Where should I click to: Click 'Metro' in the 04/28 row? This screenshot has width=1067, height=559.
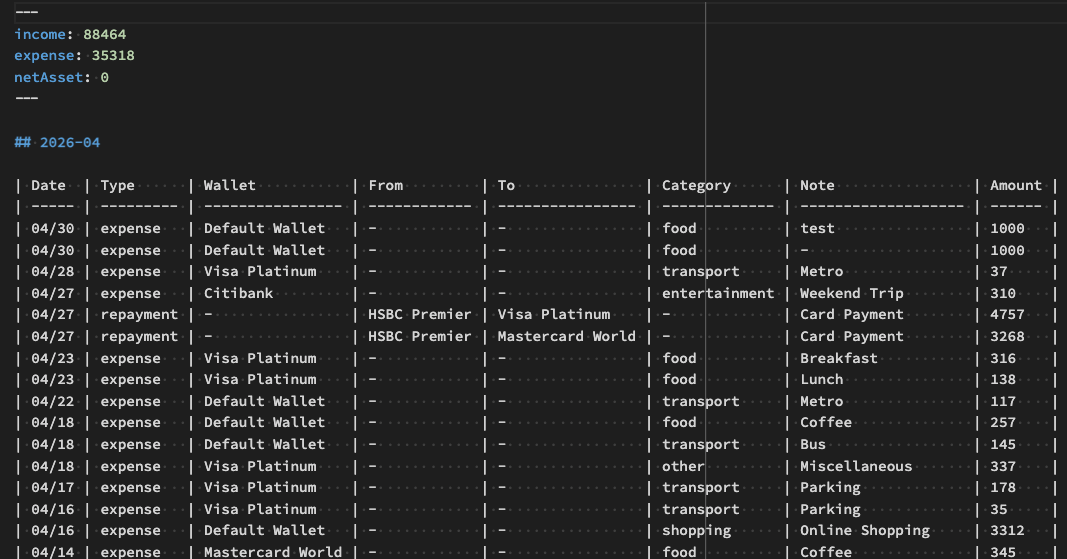coord(822,271)
